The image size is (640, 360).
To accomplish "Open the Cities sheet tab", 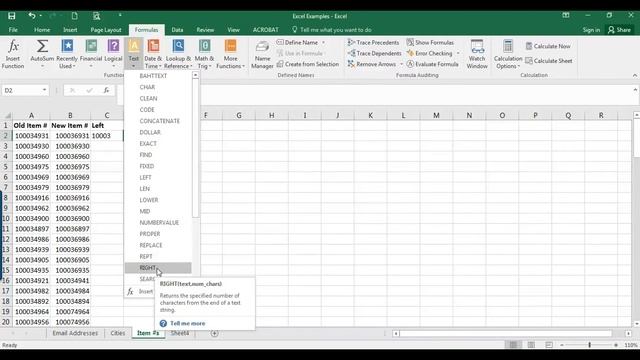I will coord(118,333).
